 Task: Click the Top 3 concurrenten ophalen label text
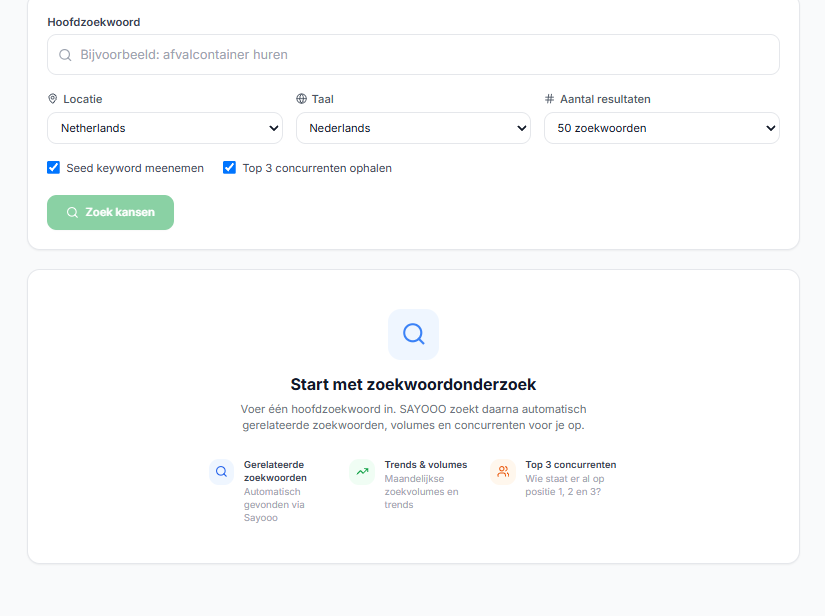point(317,168)
